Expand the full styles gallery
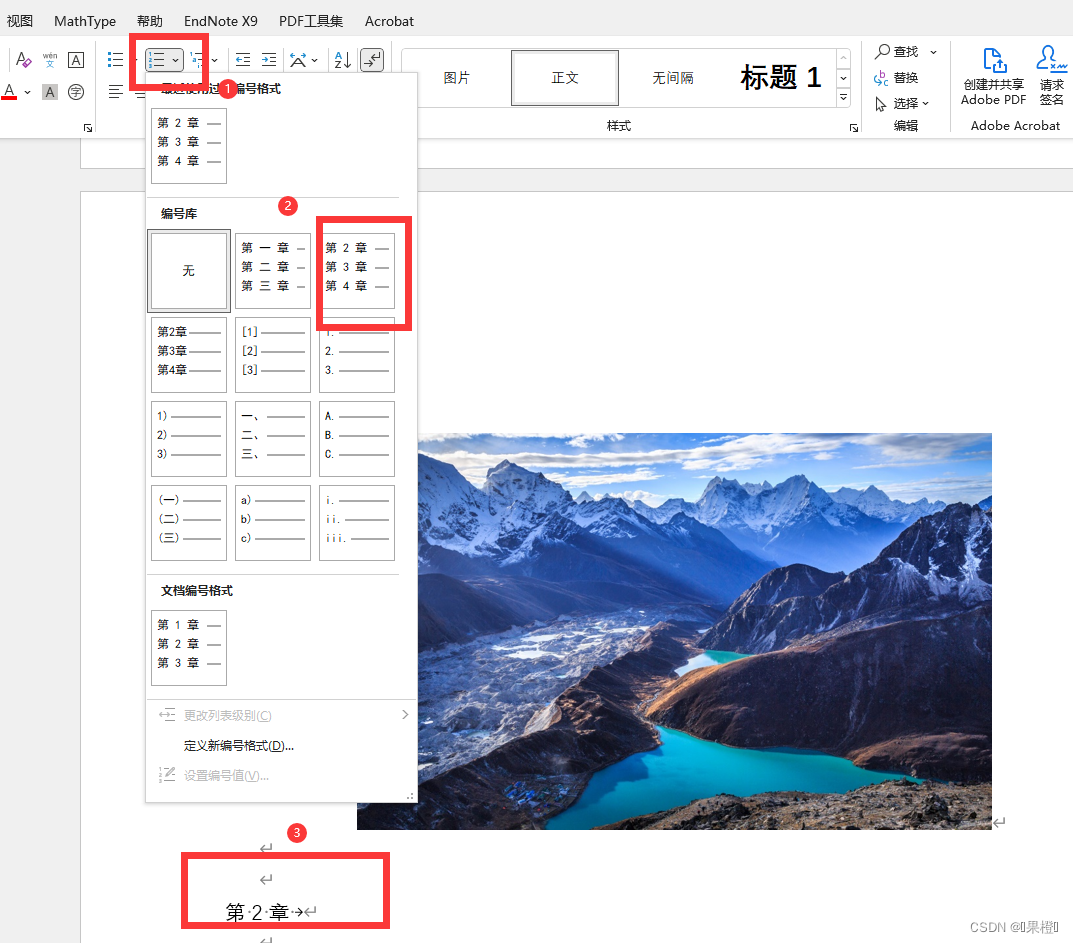The height and width of the screenshot is (943, 1073). (x=843, y=97)
